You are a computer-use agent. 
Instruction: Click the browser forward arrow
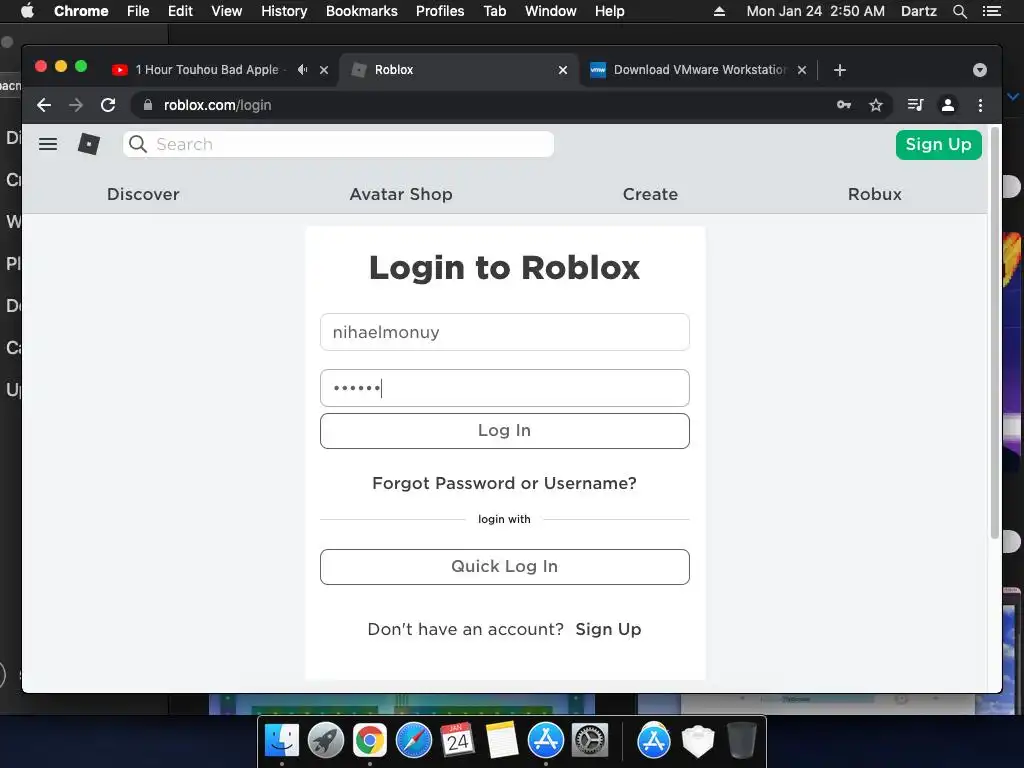pyautogui.click(x=76, y=105)
